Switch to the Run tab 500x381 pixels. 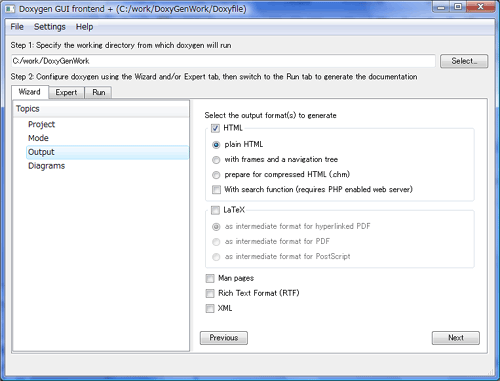pos(99,92)
